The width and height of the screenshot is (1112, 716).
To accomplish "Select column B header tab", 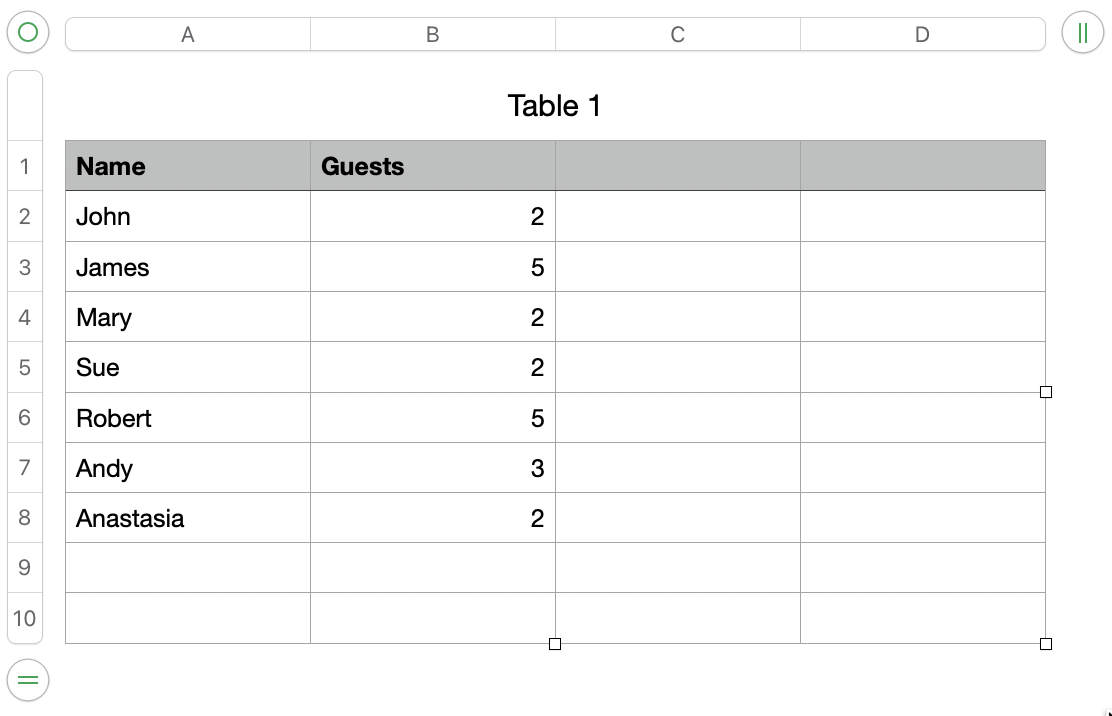I will [x=432, y=35].
